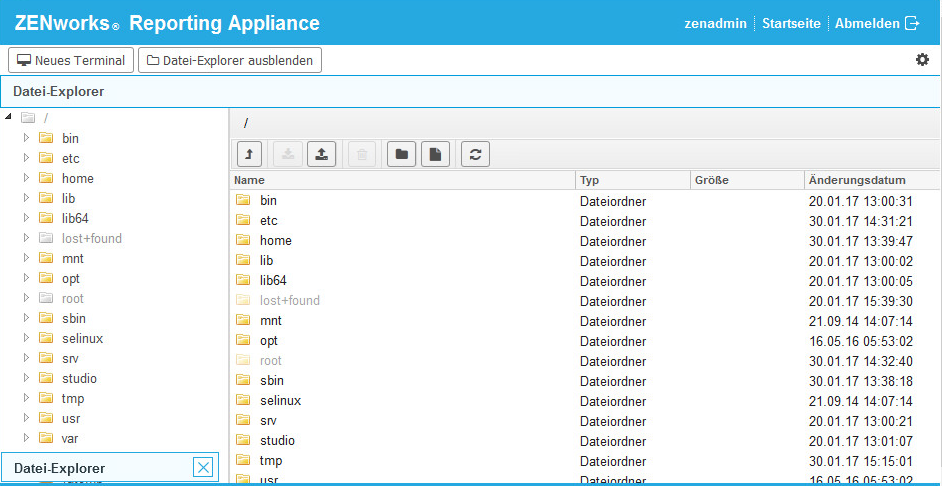Open a Neues Terminal
The image size is (942, 486).
coord(70,60)
